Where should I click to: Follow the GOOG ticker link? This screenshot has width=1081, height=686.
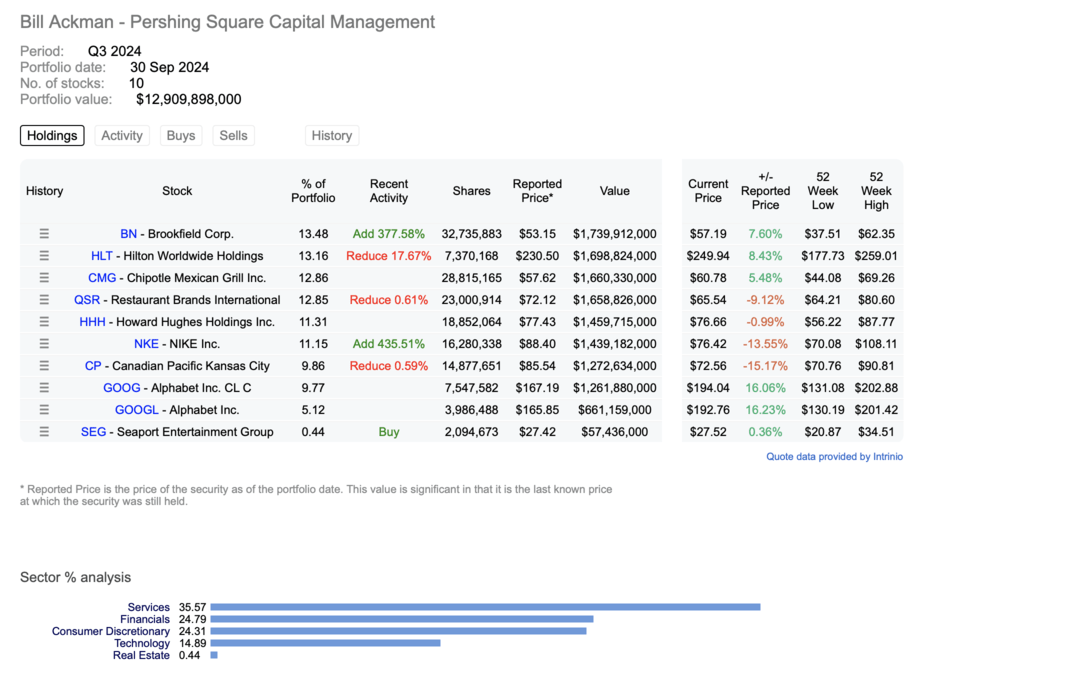121,387
